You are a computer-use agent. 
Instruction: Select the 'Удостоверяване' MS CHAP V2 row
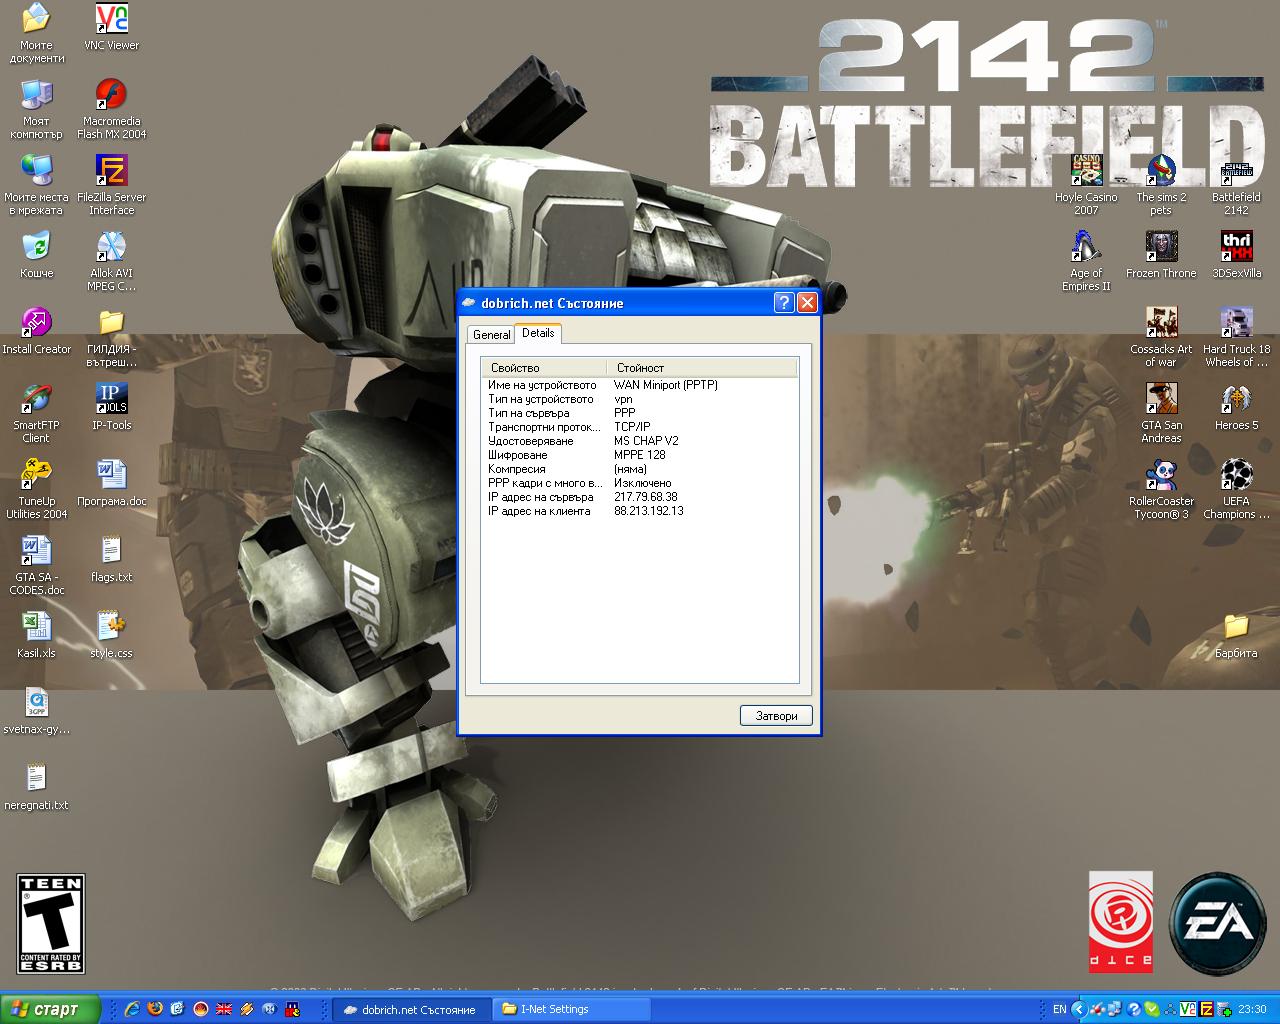[x=639, y=441]
